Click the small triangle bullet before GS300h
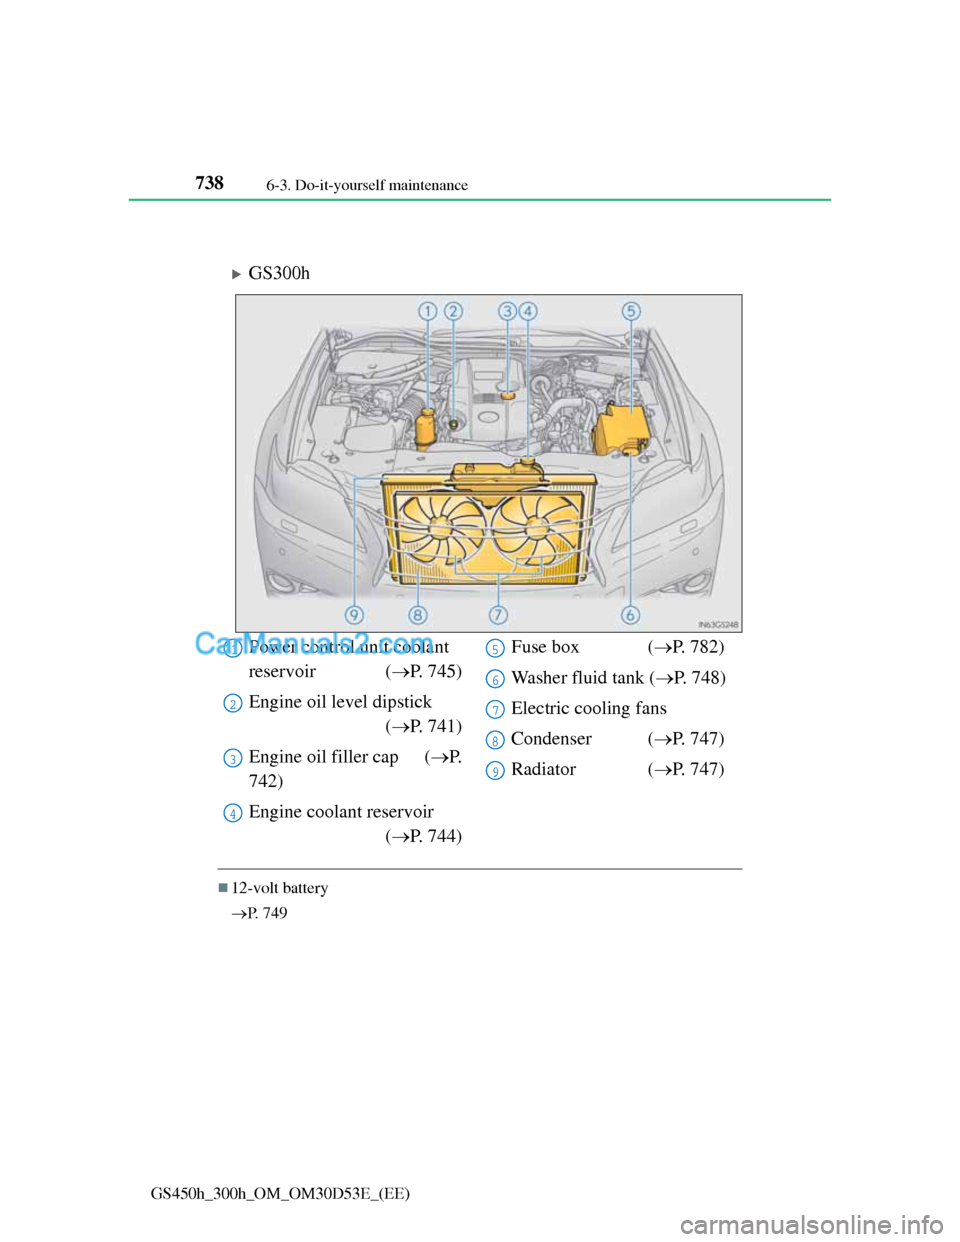Screen dimensions: 960x1242 point(237,274)
